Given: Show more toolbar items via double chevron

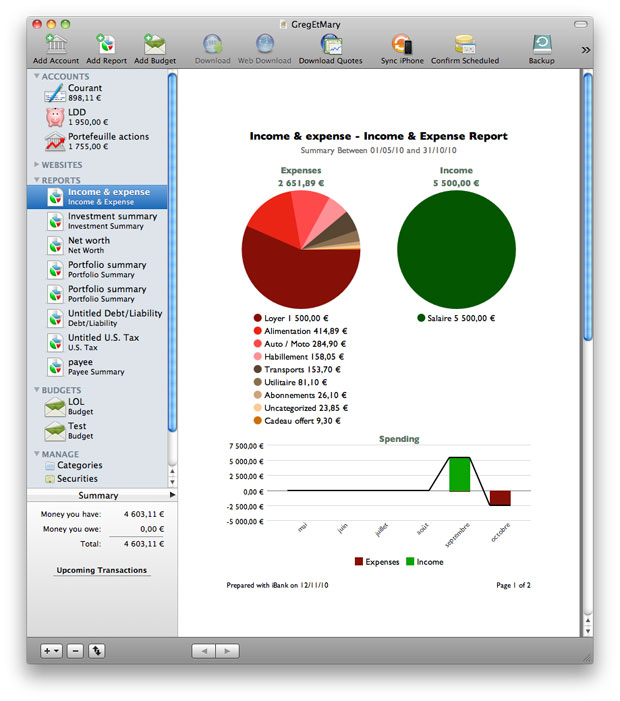Looking at the screenshot, I should click(x=586, y=50).
